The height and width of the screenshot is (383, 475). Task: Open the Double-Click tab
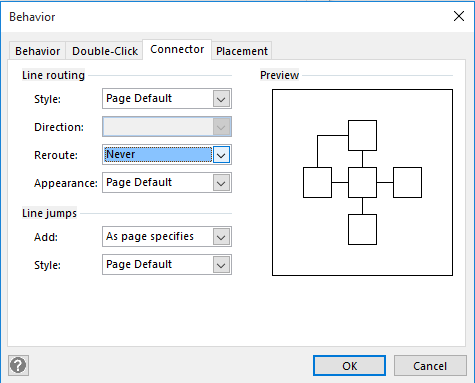pos(105,51)
